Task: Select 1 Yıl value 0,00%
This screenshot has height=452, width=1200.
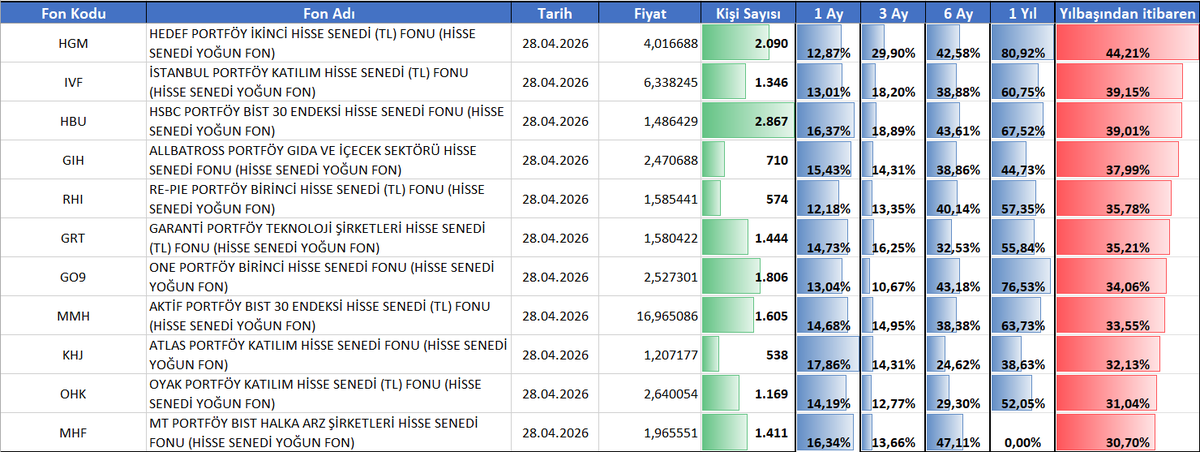Action: click(x=1021, y=432)
